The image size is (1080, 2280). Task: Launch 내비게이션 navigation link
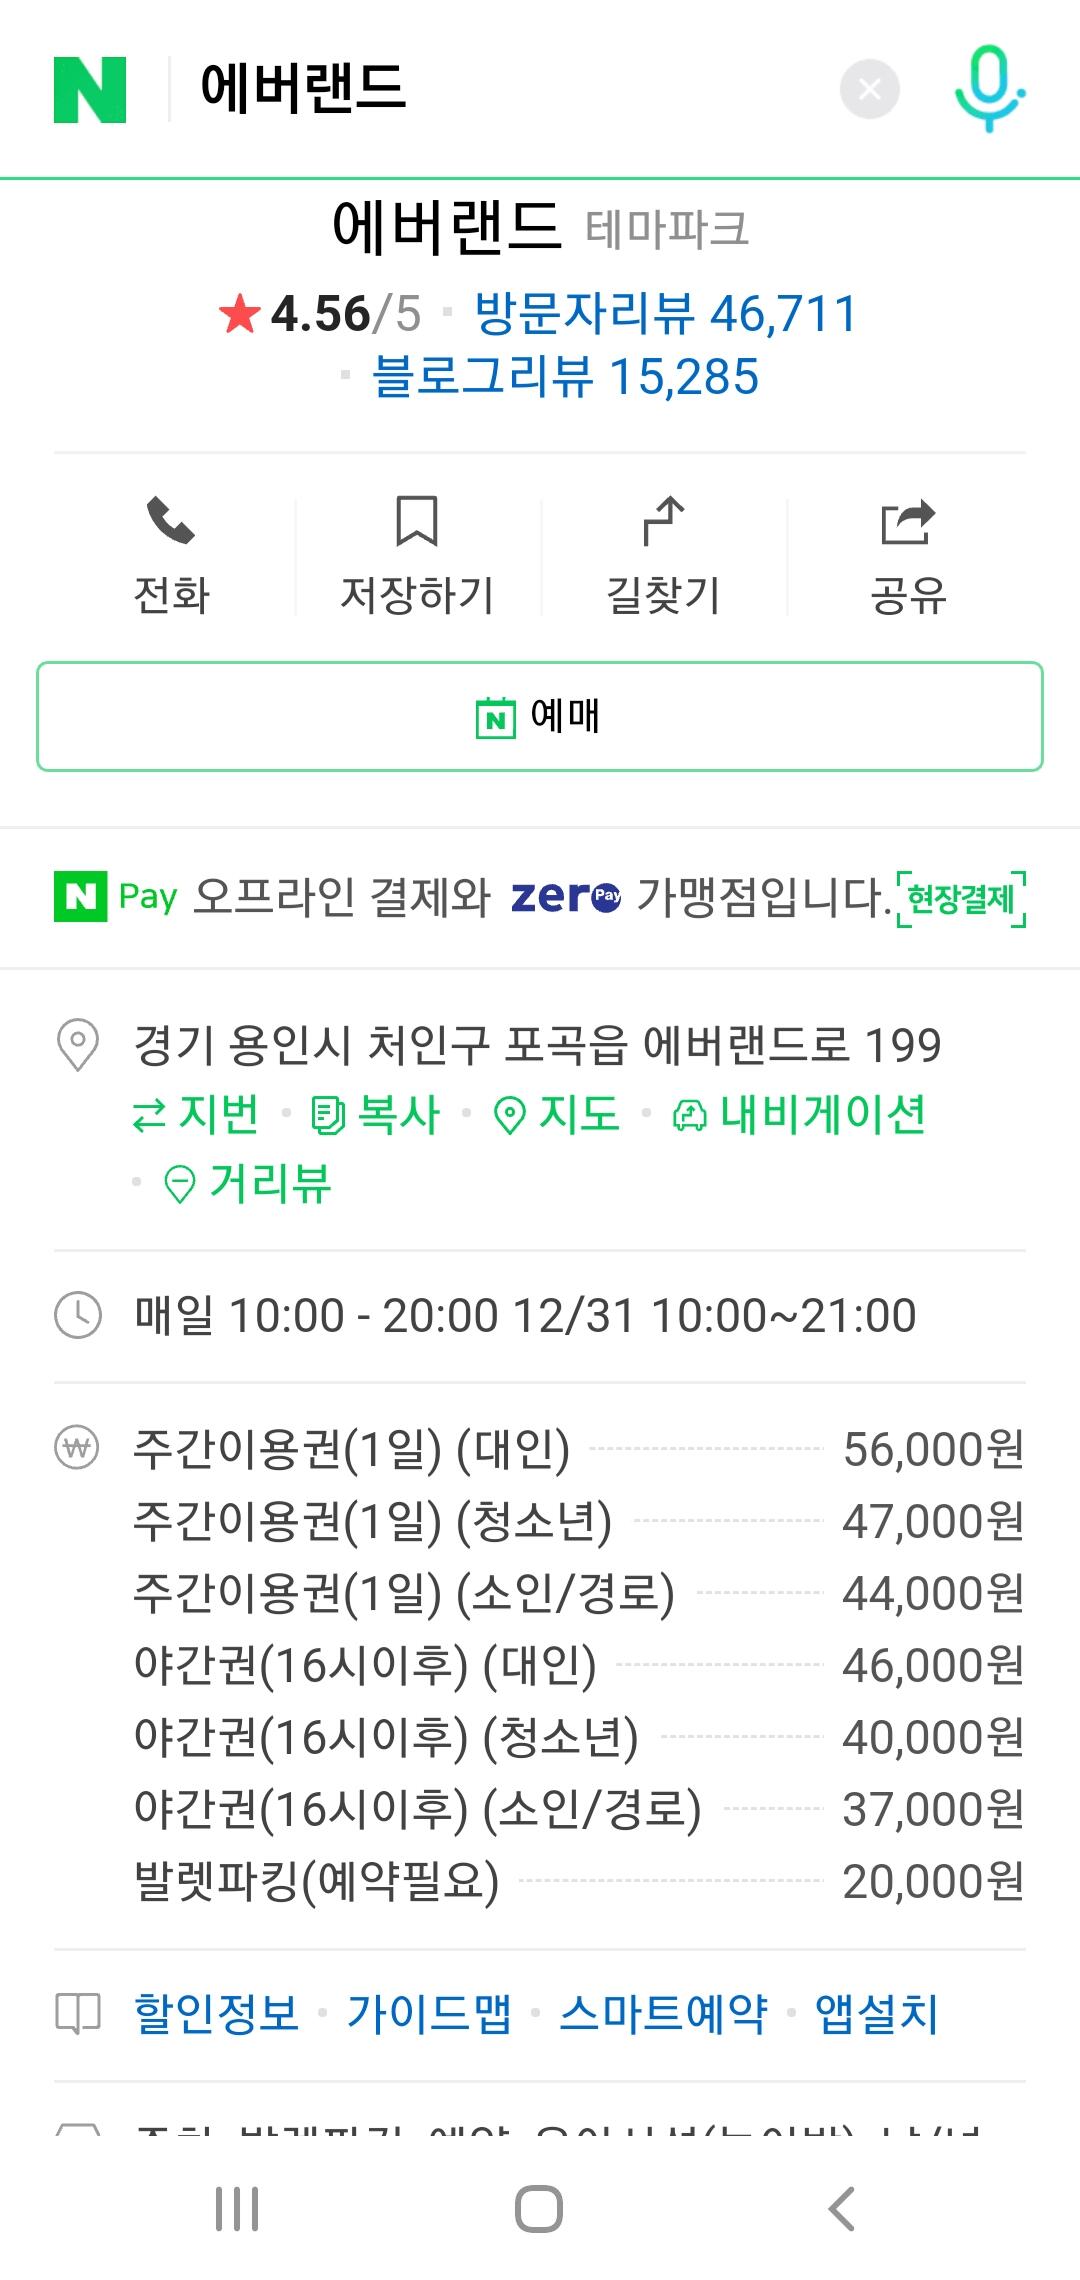pos(798,1114)
